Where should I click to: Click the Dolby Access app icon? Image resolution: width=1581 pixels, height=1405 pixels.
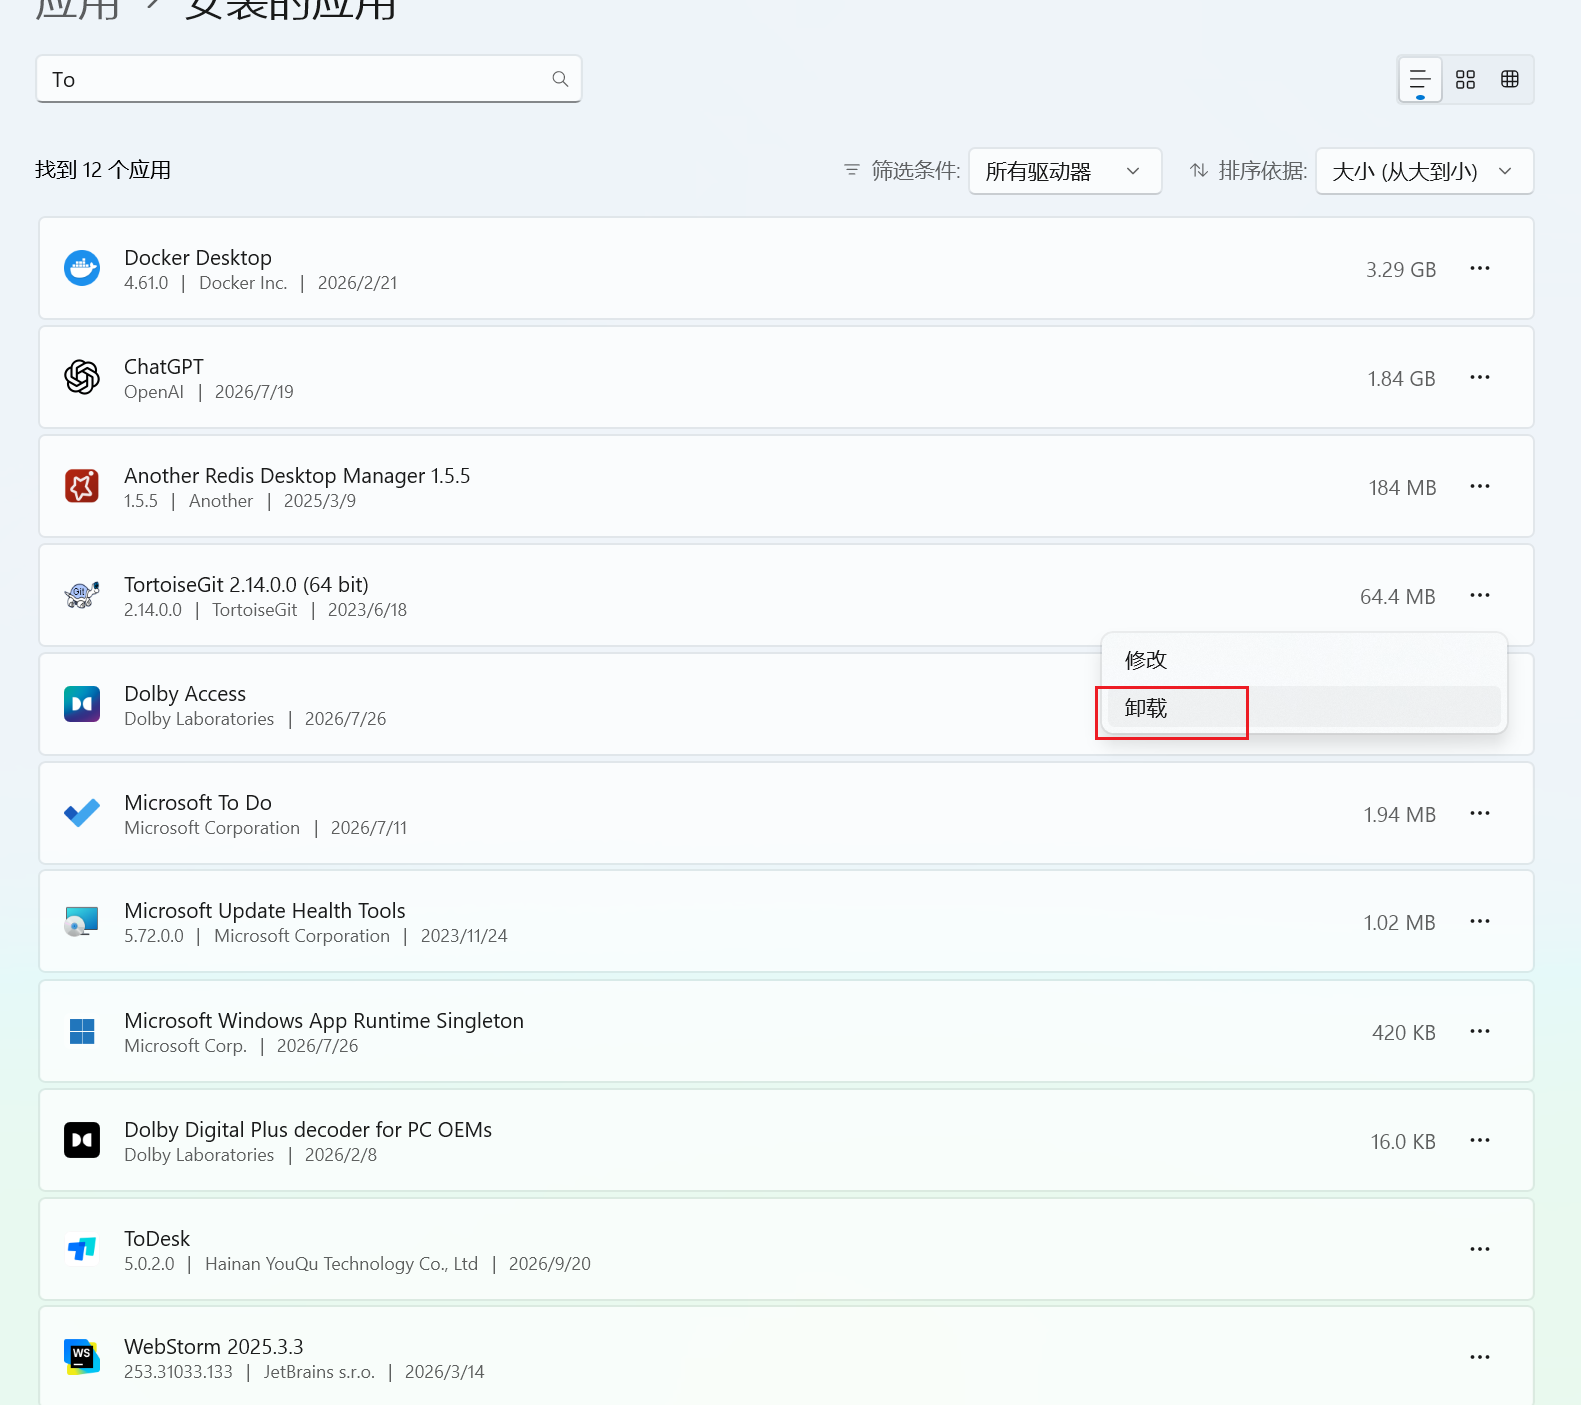coord(82,704)
